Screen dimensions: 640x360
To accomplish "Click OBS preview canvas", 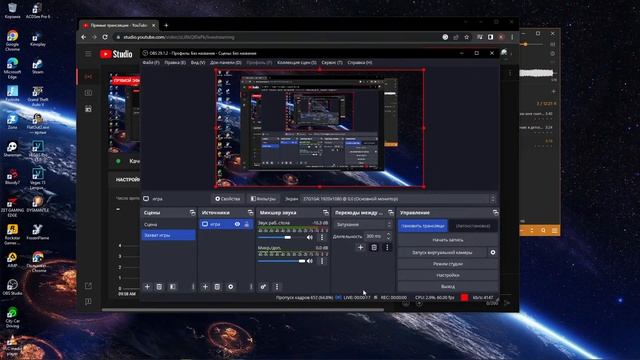I will point(320,128).
